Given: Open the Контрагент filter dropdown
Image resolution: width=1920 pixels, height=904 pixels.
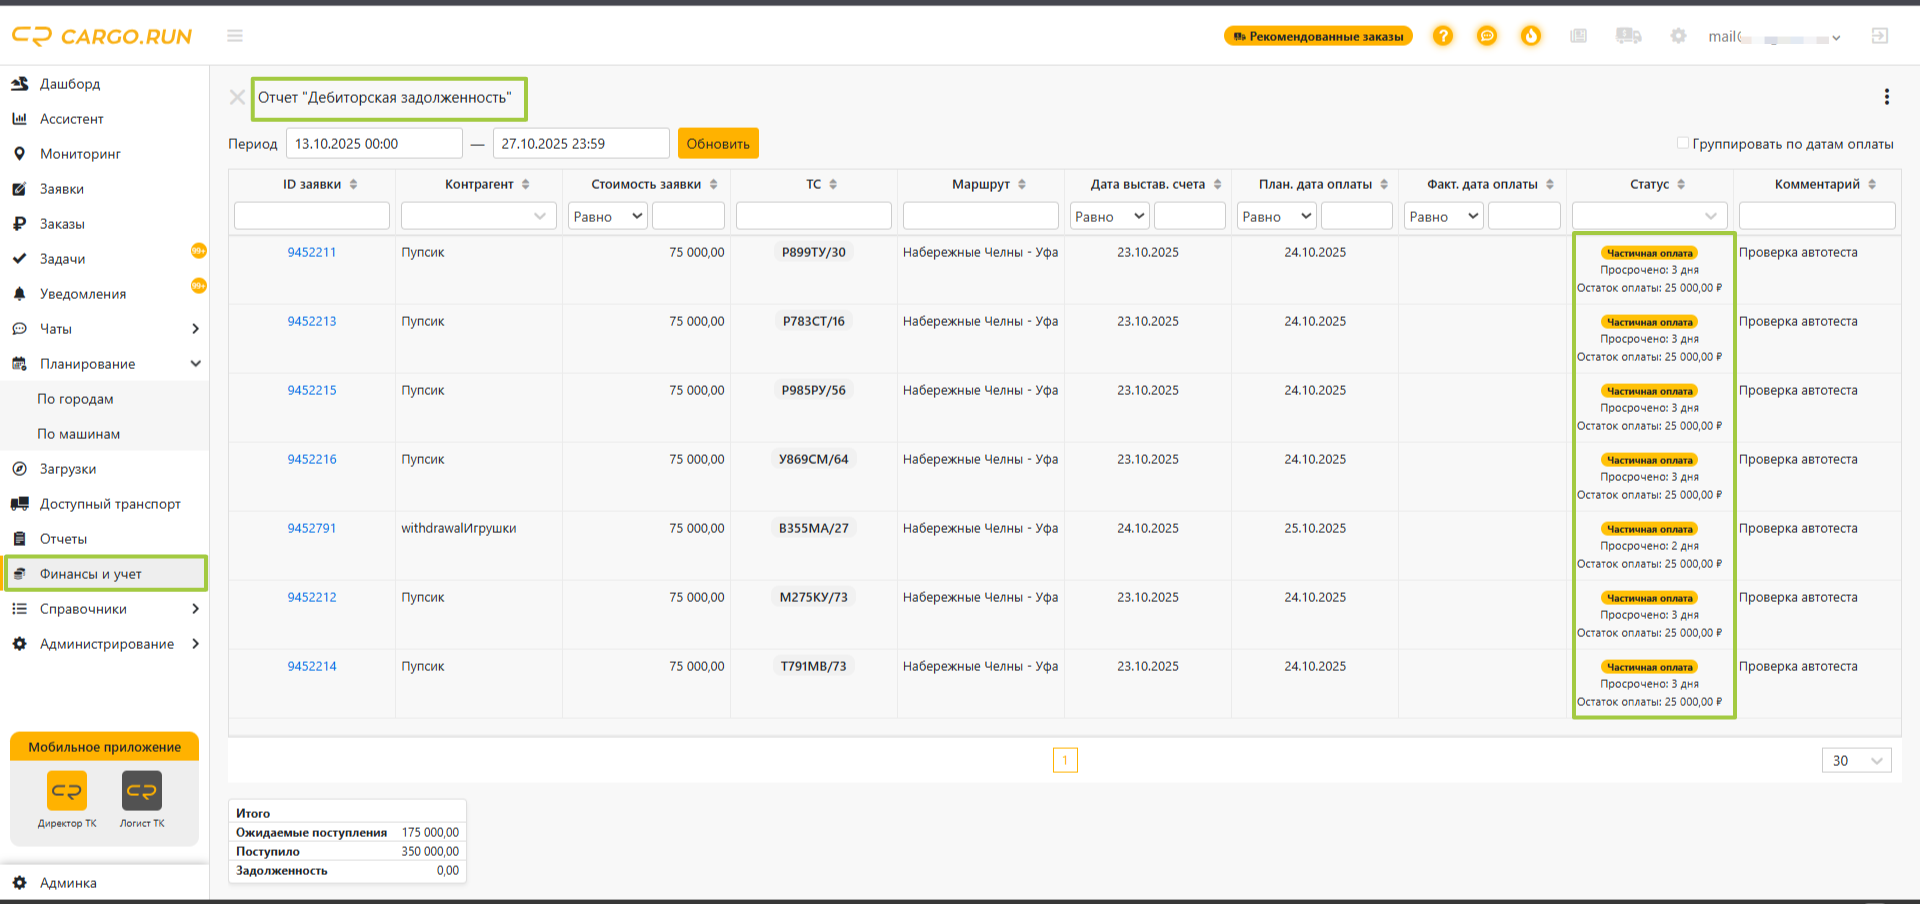Looking at the screenshot, I should pos(479,216).
